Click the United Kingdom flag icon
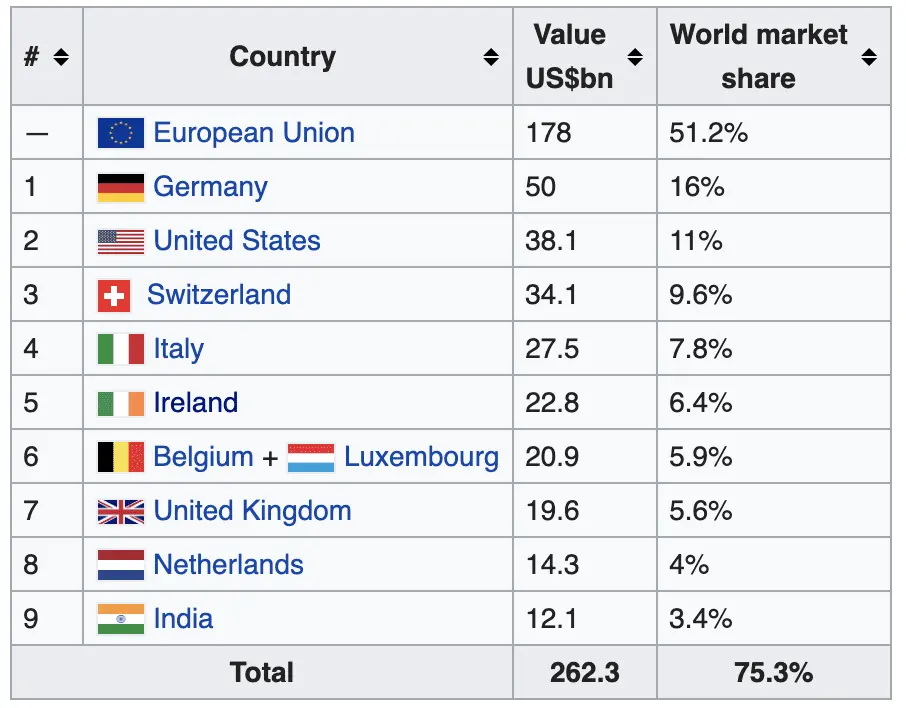Viewport: 906px width, 708px height. [121, 511]
